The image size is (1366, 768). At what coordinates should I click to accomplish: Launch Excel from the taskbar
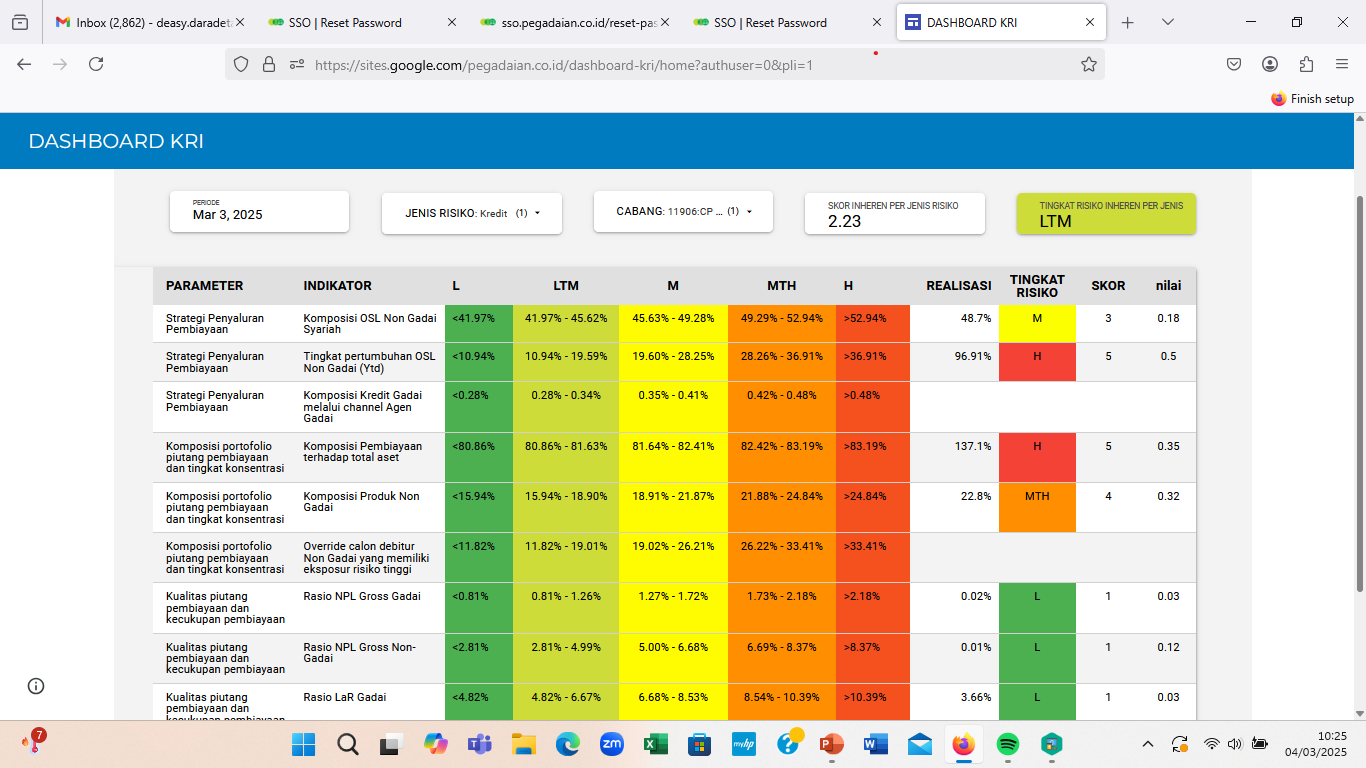coord(656,744)
